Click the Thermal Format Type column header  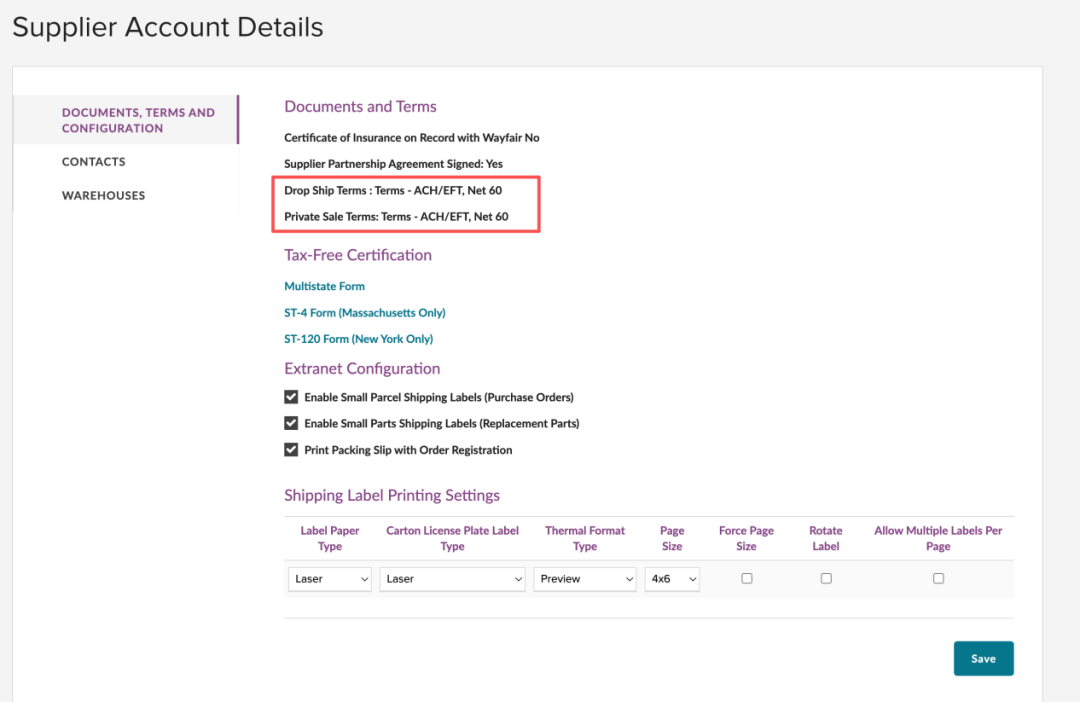(x=585, y=539)
